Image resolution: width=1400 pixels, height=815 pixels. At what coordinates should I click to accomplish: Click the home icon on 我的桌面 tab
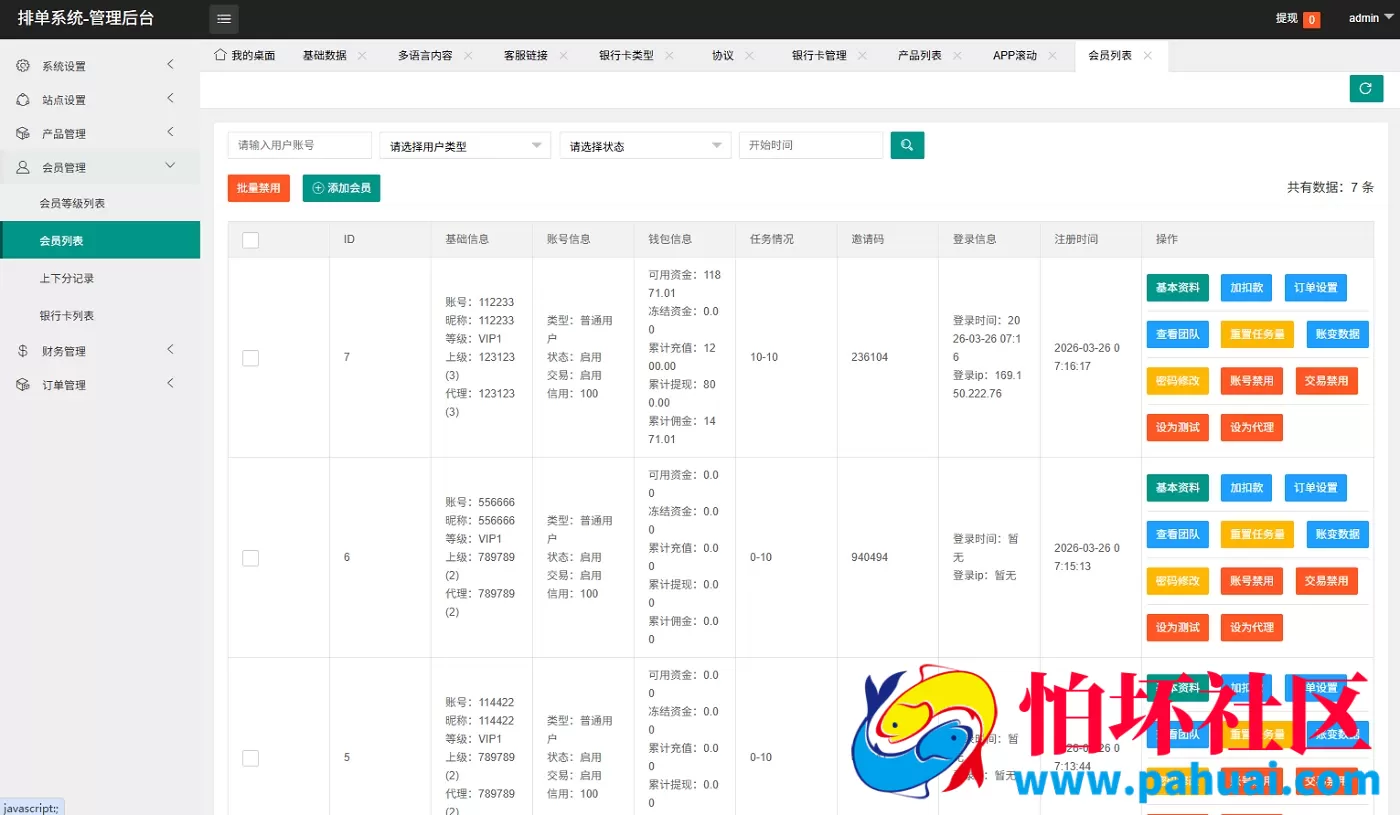(x=220, y=55)
